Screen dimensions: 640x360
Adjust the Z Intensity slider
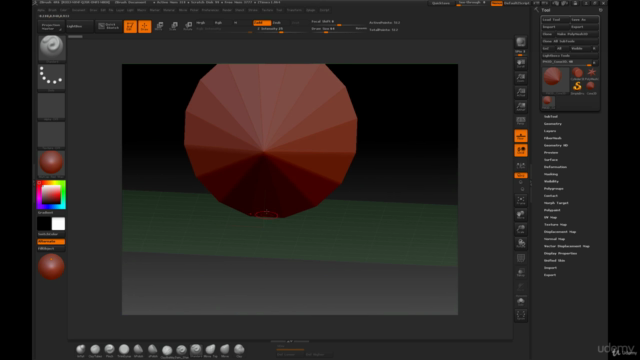click(282, 29)
